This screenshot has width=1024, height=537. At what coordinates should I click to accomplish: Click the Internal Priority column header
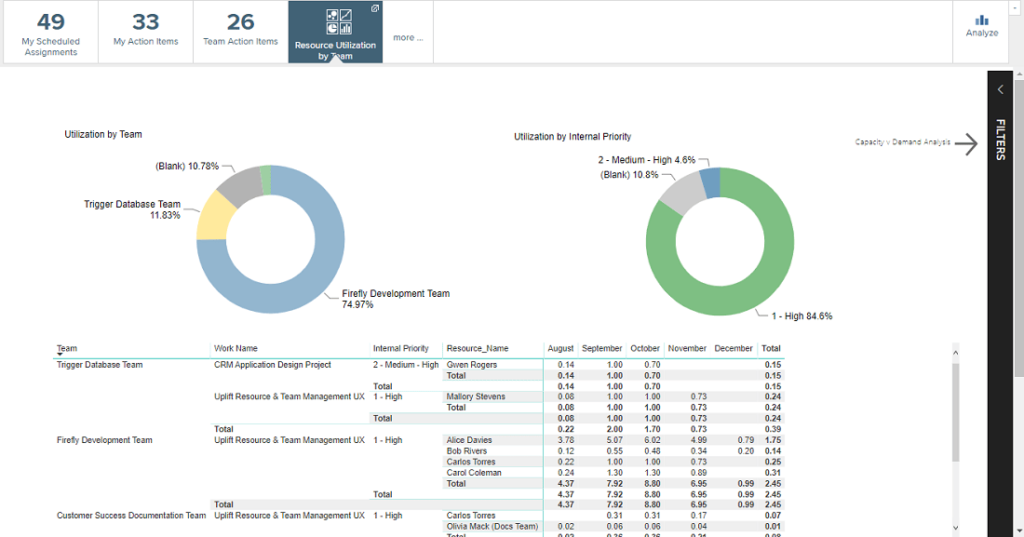[x=400, y=348]
